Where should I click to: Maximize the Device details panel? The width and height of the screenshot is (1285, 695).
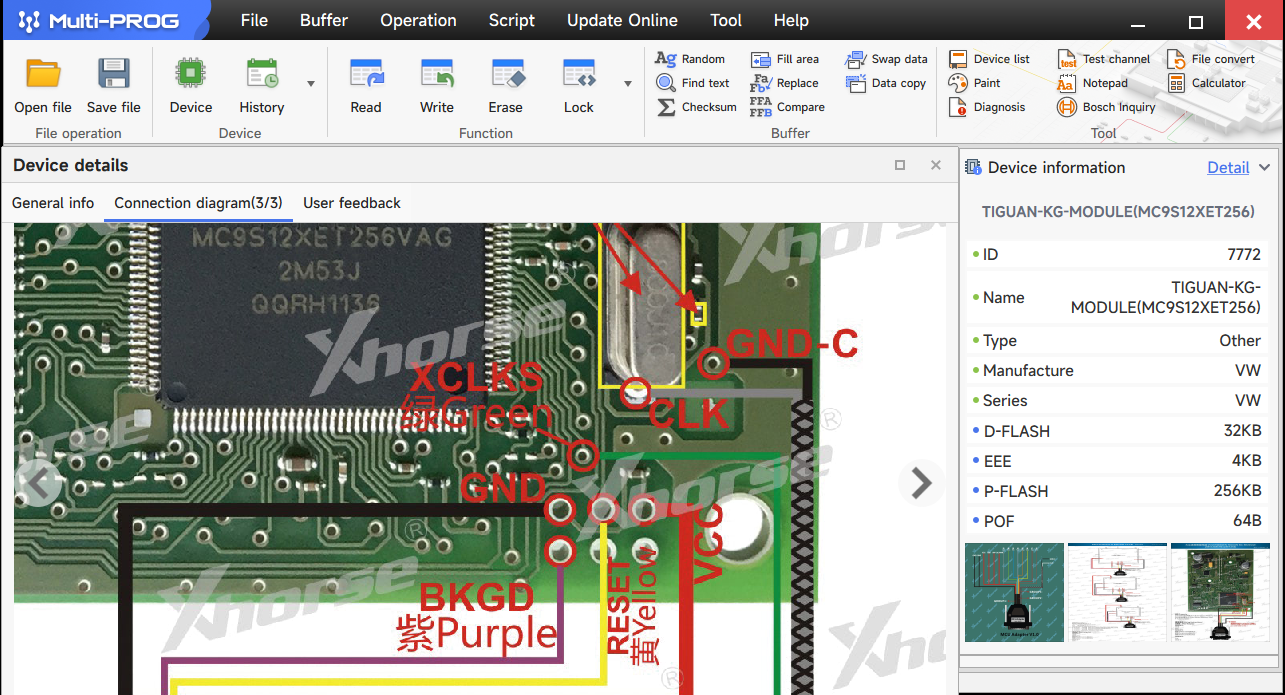point(900,165)
